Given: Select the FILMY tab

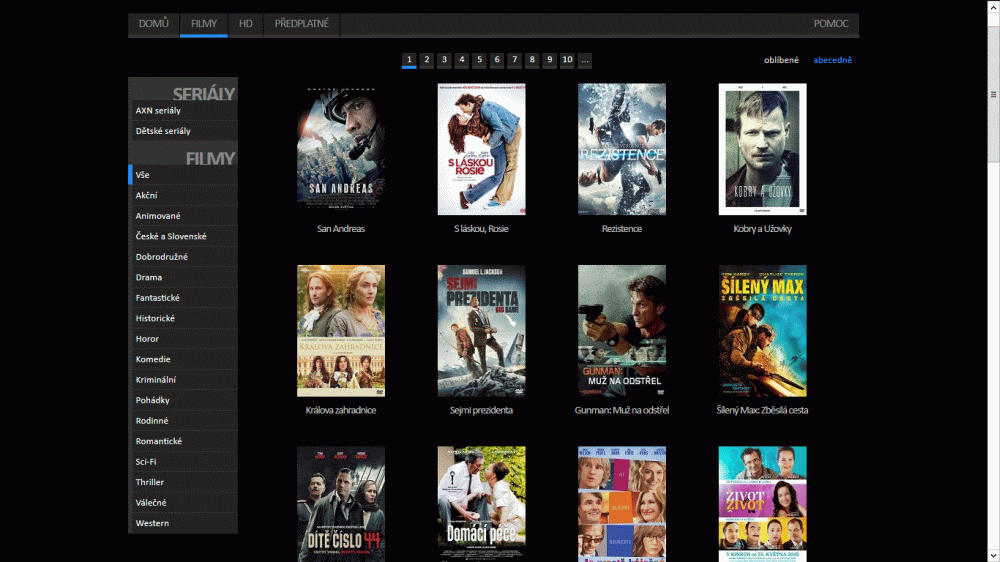Looking at the screenshot, I should coord(203,24).
